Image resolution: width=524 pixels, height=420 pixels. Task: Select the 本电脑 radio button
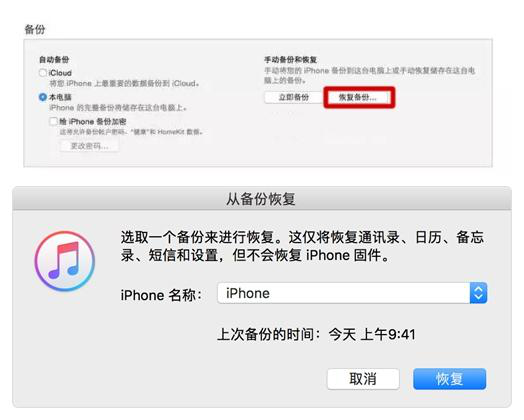(x=43, y=97)
